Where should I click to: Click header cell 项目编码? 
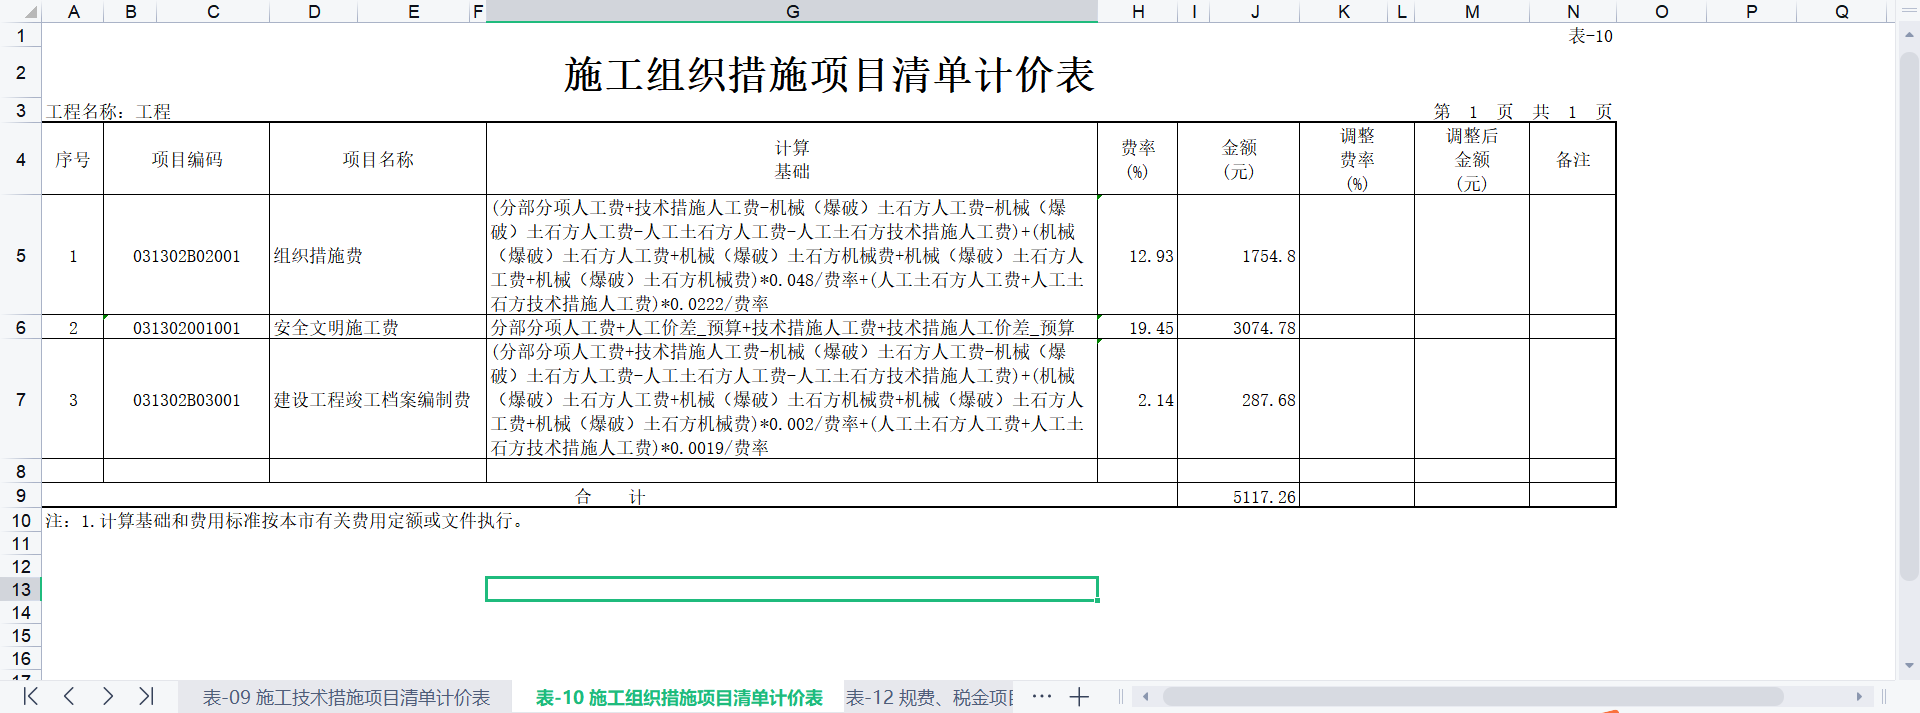point(187,159)
